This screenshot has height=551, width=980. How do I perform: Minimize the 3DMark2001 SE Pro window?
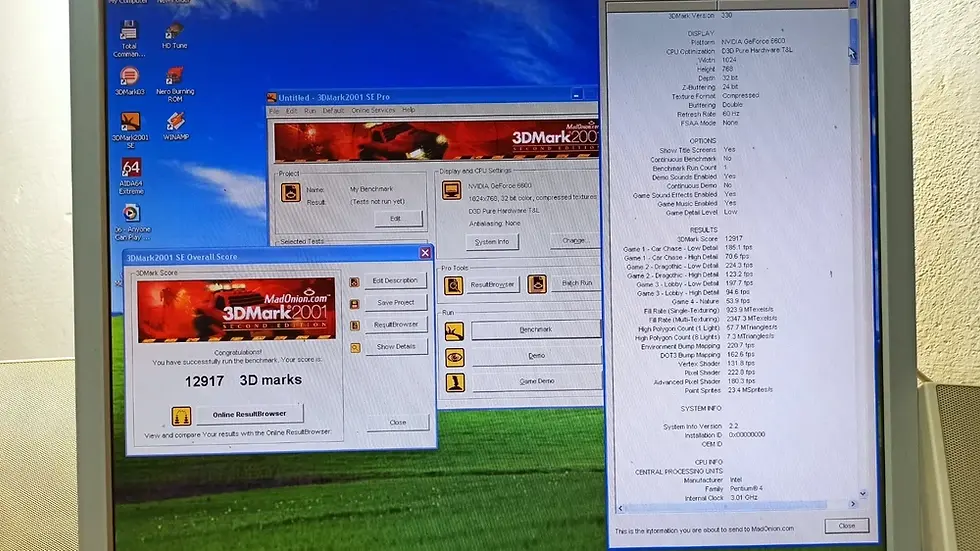pyautogui.click(x=576, y=95)
